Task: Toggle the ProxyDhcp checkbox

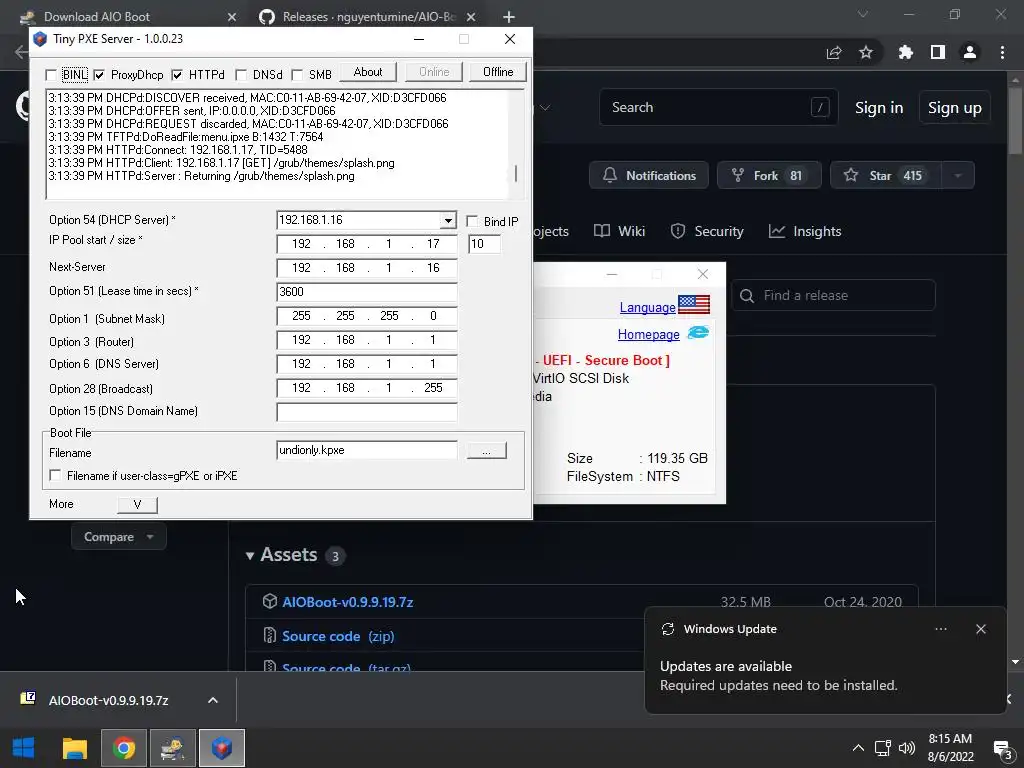Action: pos(99,75)
